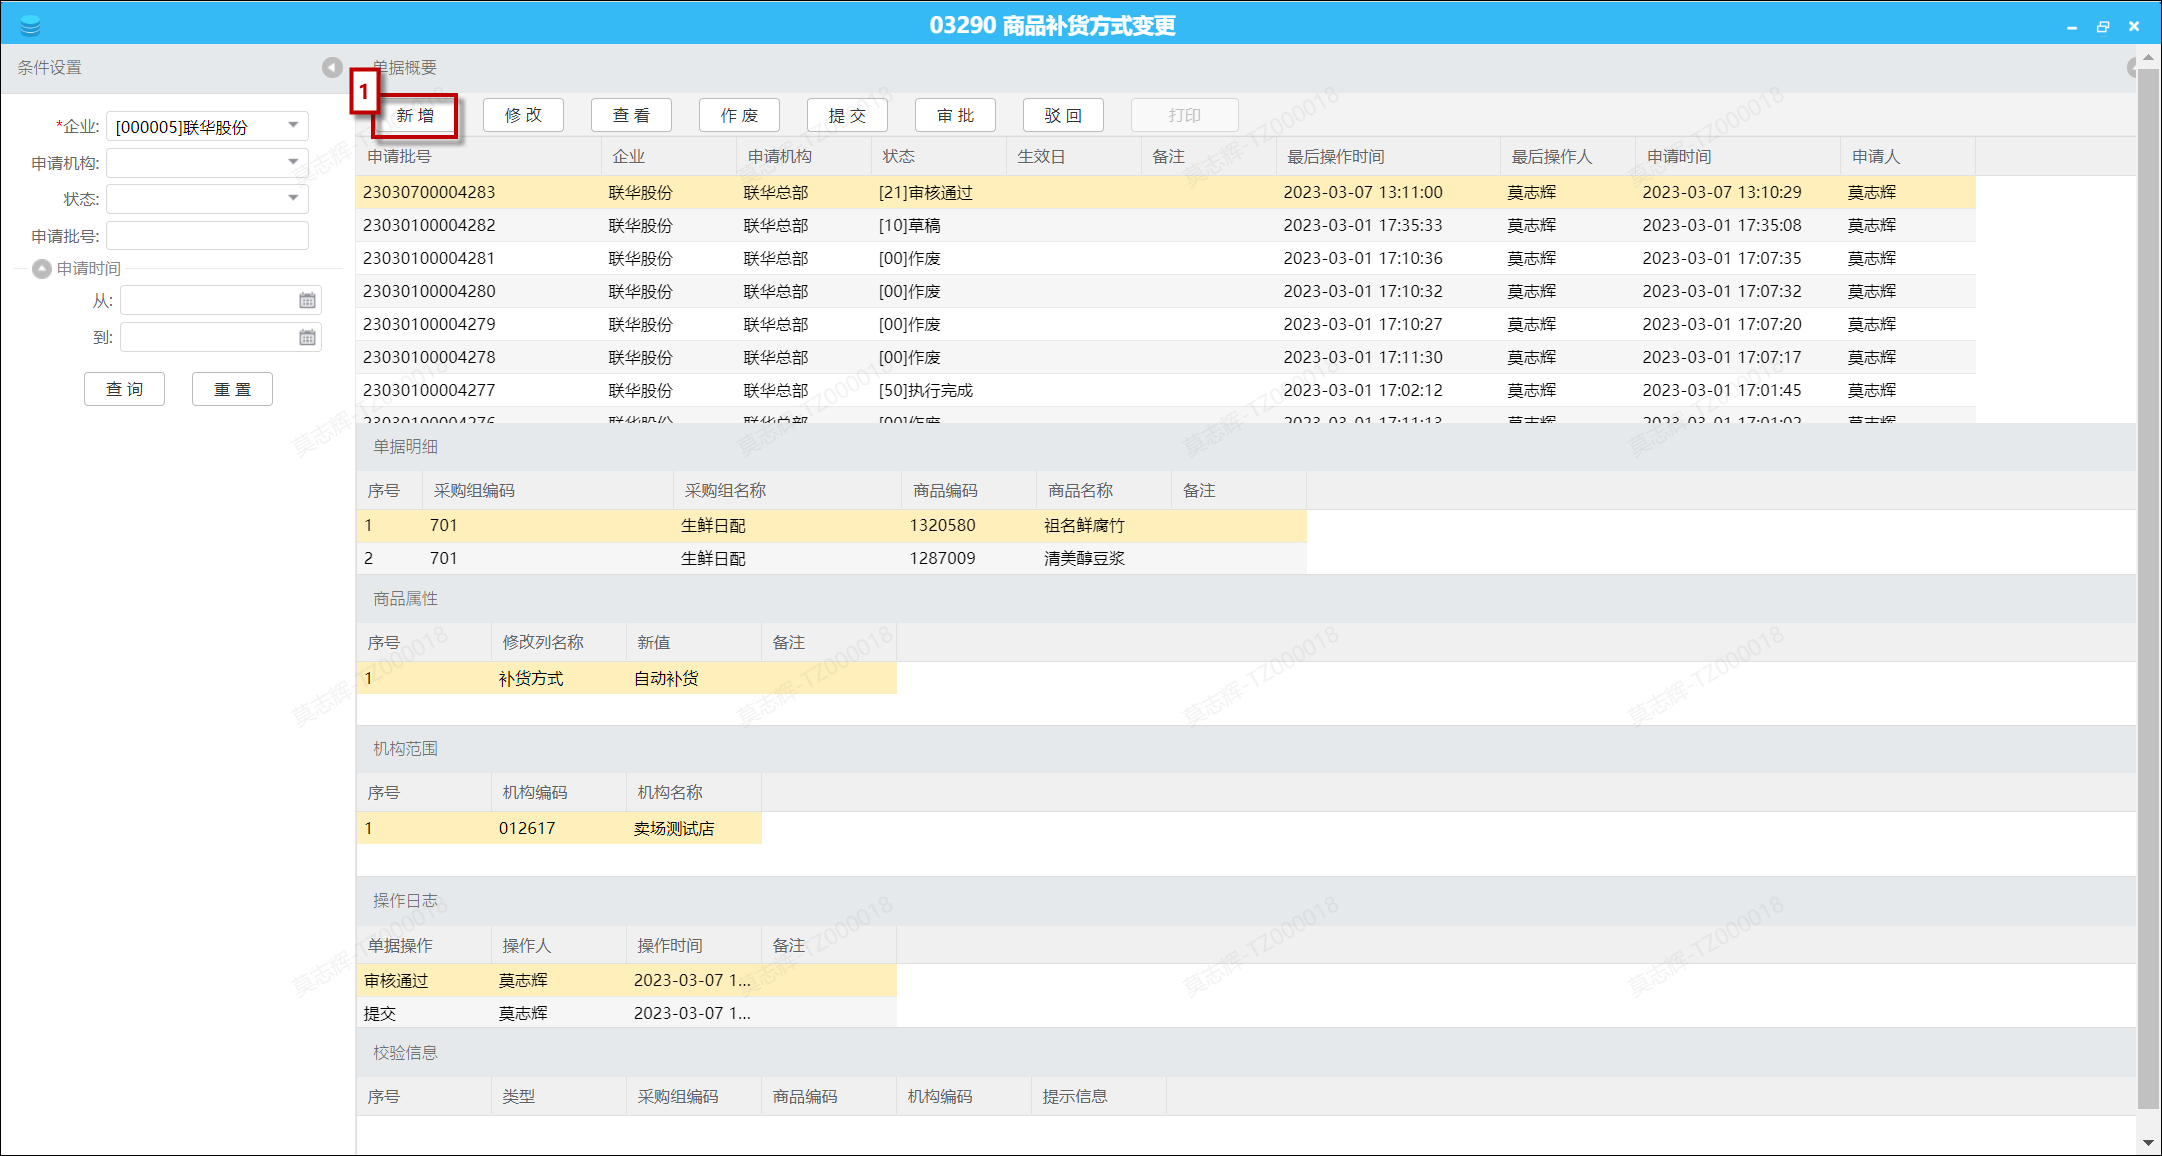2162x1156 pixels.
Task: Collapse the 条件设置 panel with arrow icon
Action: point(332,67)
